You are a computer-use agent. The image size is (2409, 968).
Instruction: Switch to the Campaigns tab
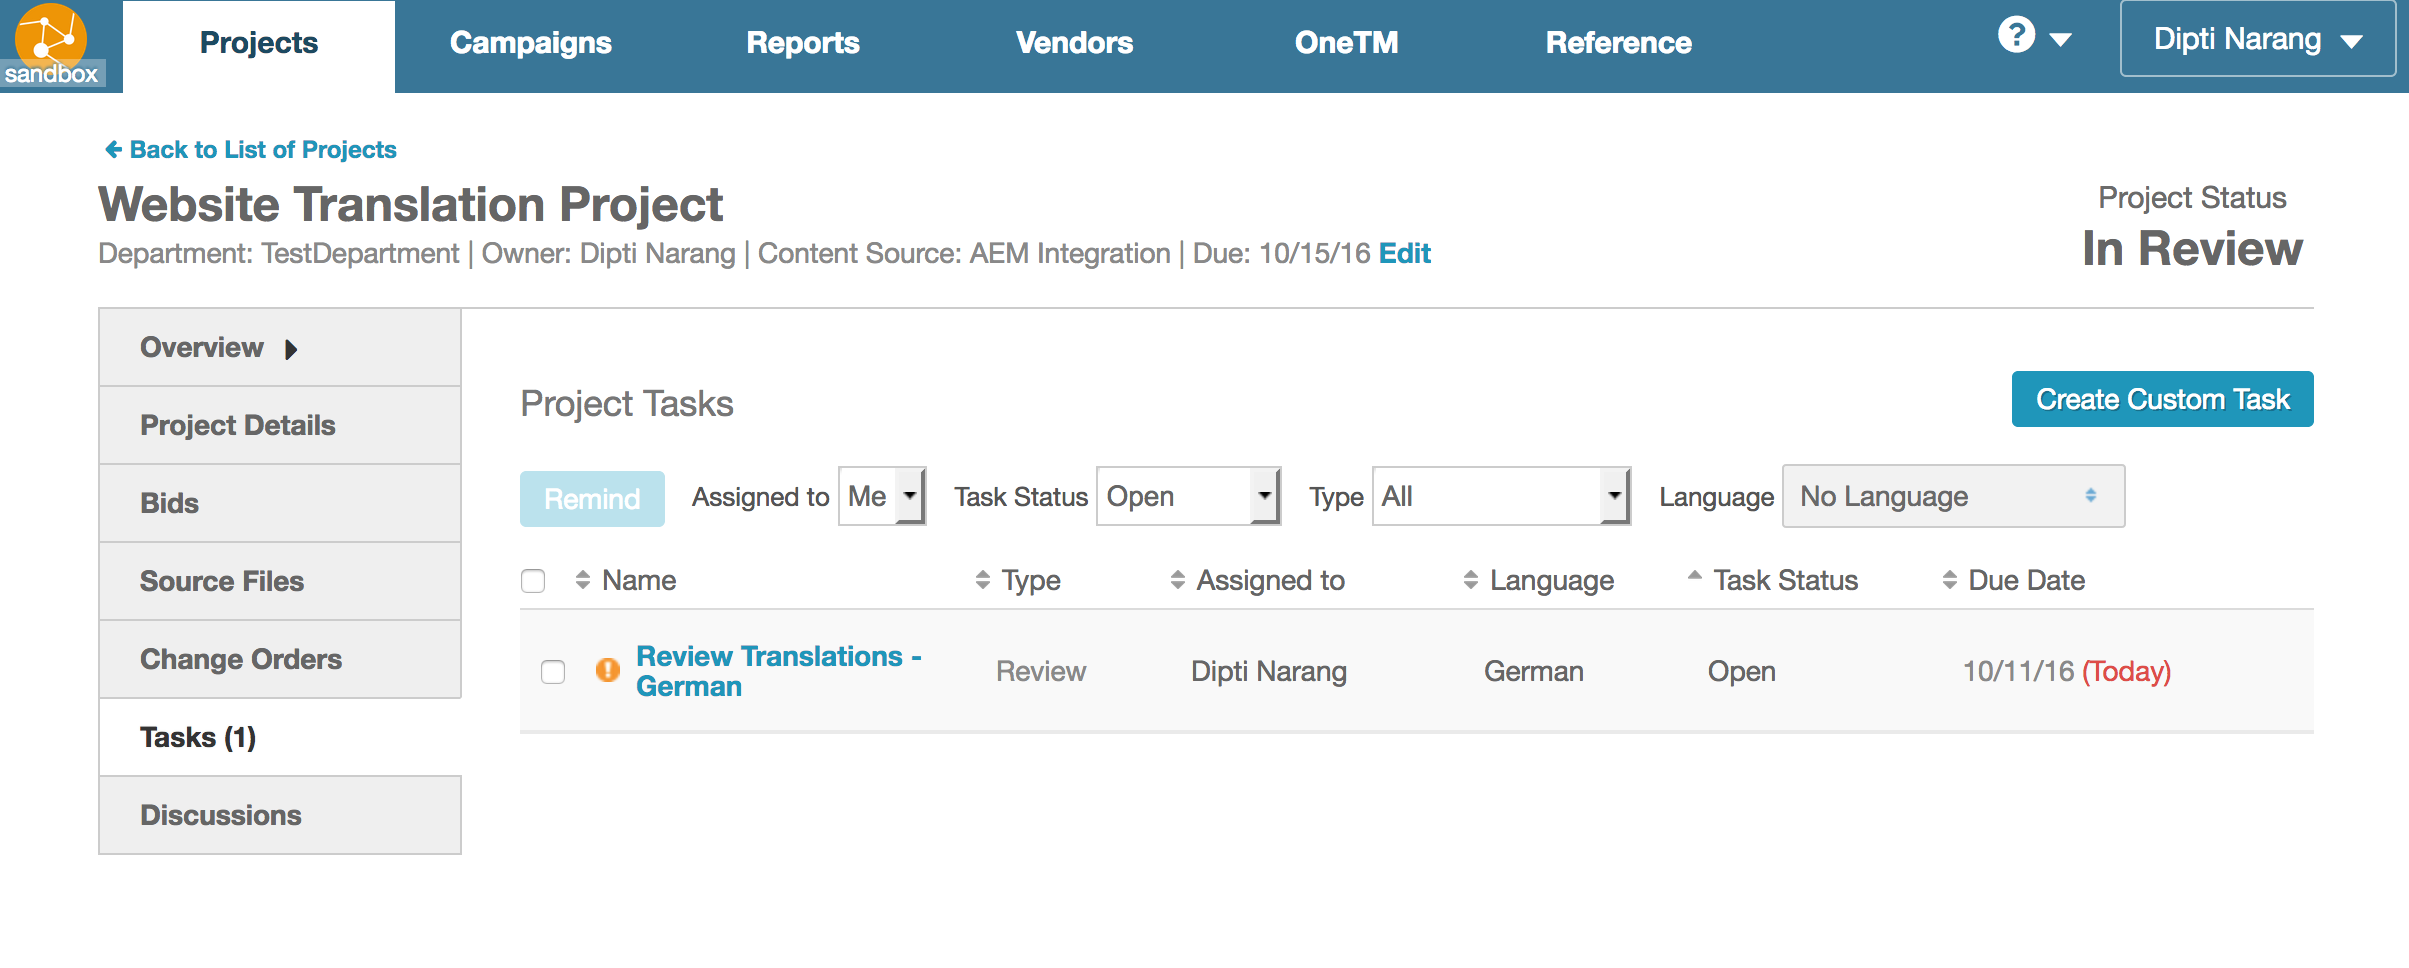coord(530,43)
